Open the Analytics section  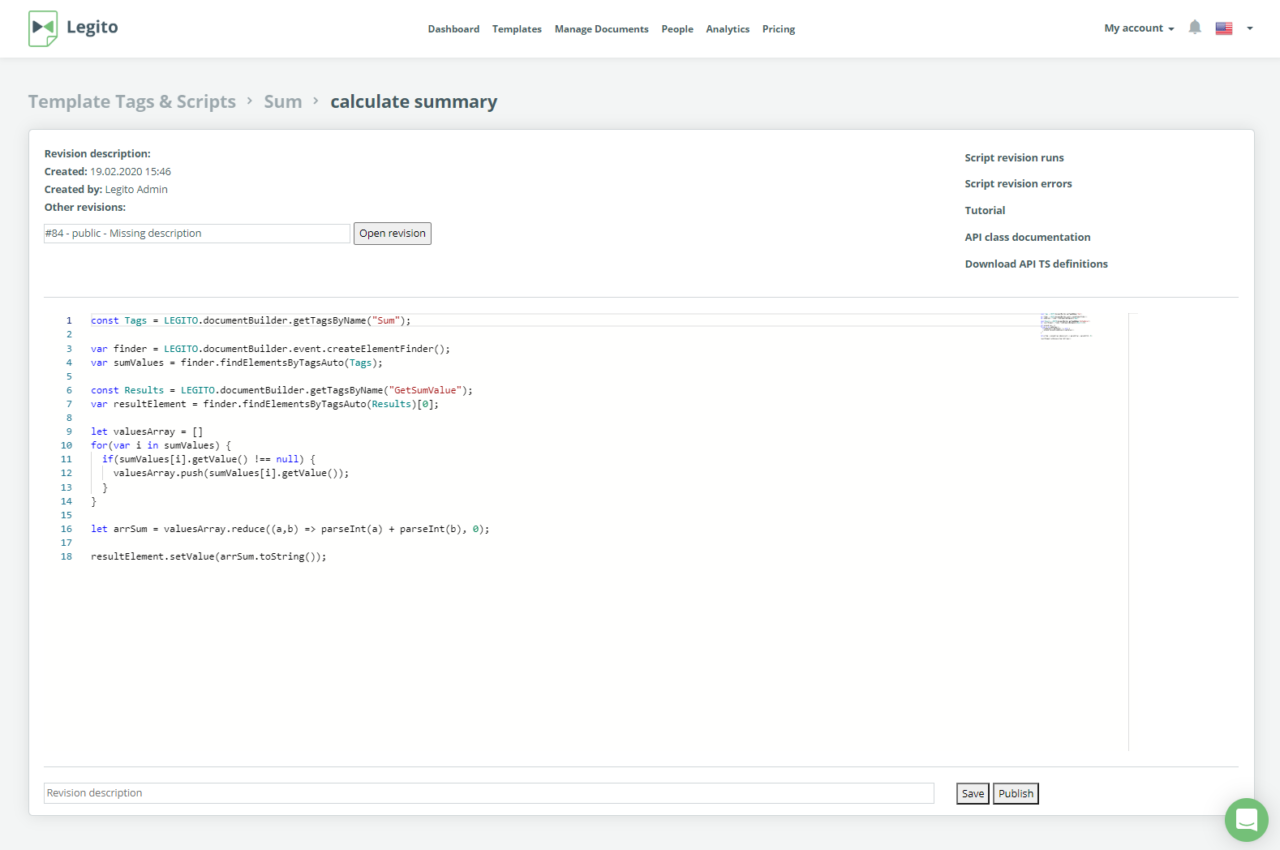click(727, 29)
